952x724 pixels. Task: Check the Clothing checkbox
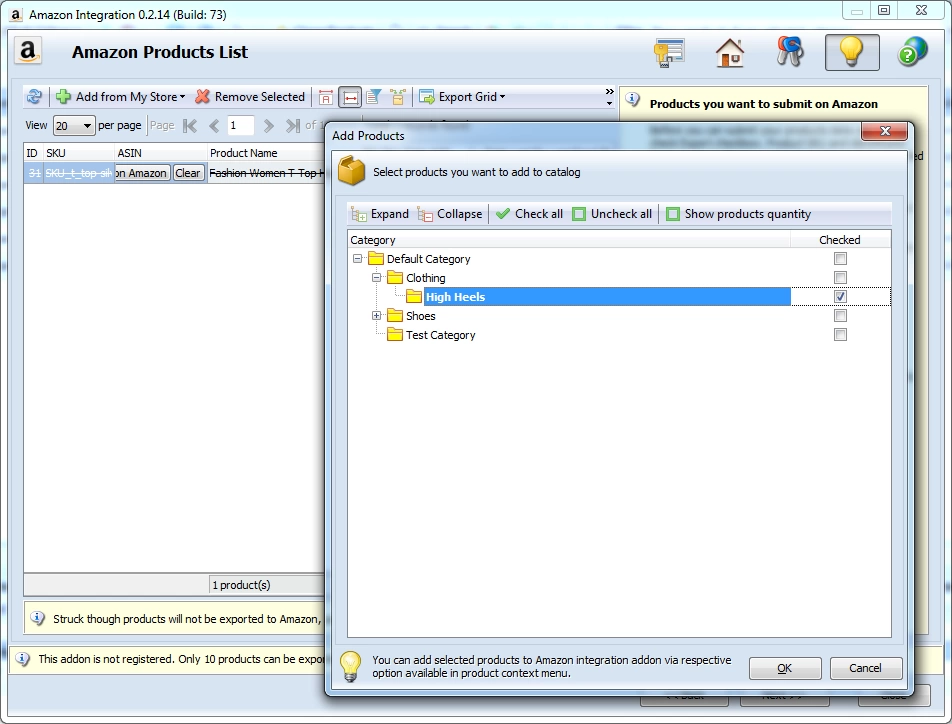(x=840, y=278)
